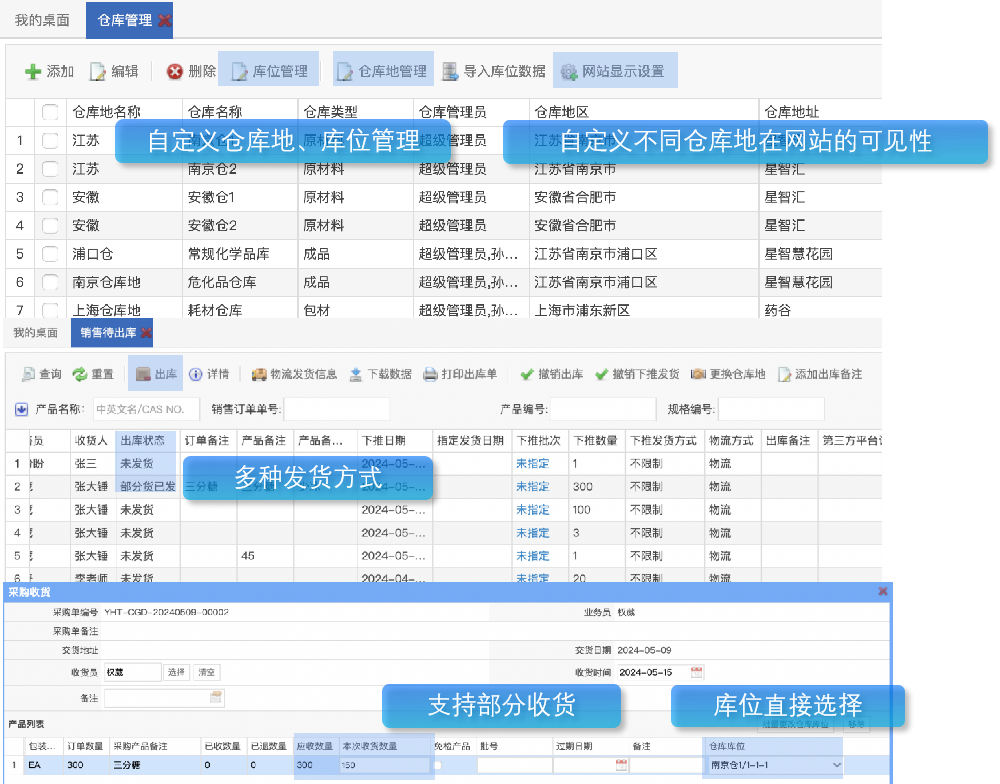Click the 销售订单单号 input field
Viewport: 1000px width, 784px height.
click(337, 410)
